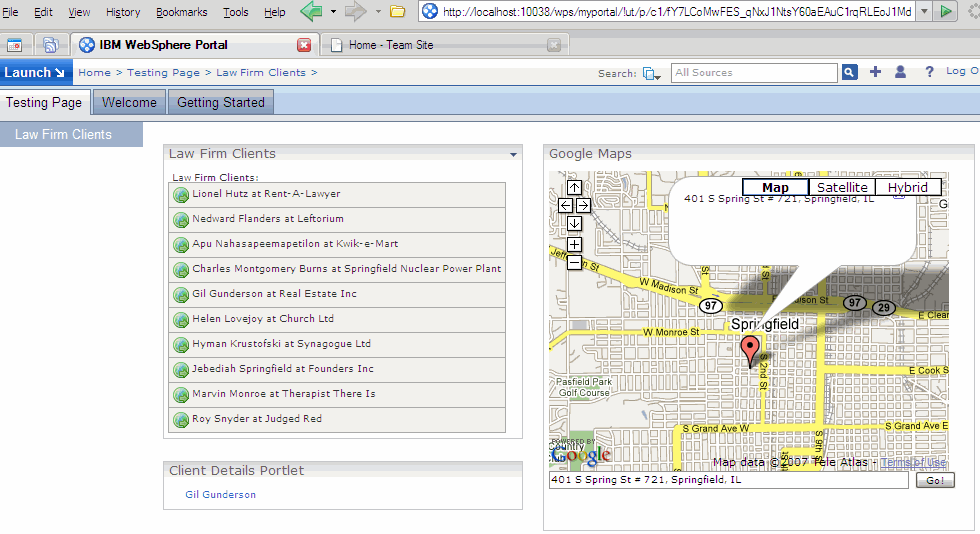The width and height of the screenshot is (980, 534).
Task: Click the portal search magnifier button
Action: (849, 73)
